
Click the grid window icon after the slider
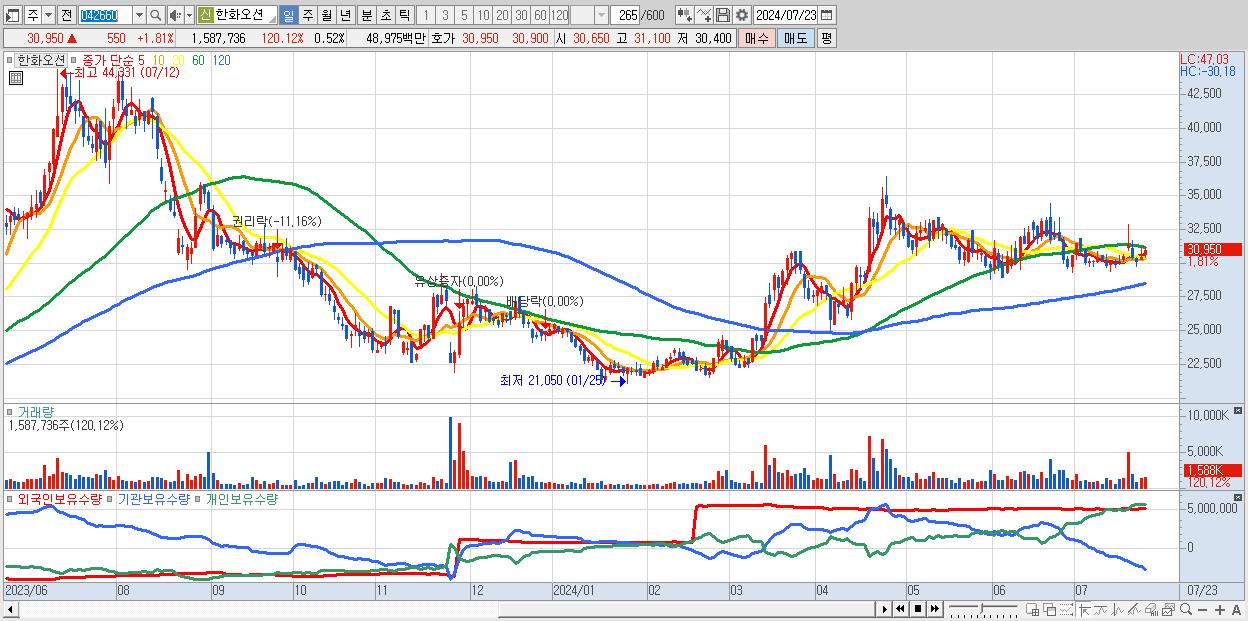[1032, 609]
